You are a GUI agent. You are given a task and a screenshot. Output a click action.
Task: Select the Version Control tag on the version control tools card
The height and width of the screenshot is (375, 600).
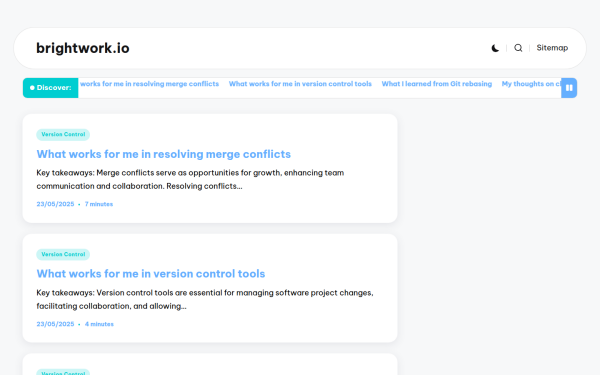point(63,254)
